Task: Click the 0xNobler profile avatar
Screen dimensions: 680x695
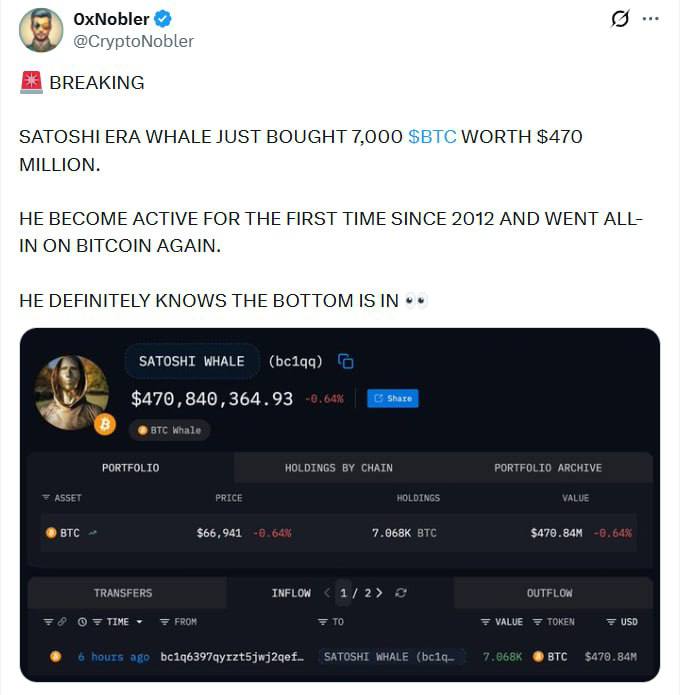Action: [x=41, y=30]
